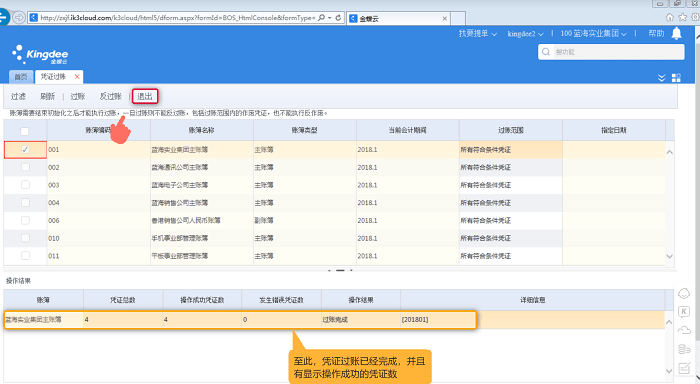Check the checkbox for ledger 003
The height and width of the screenshot is (384, 700).
pyautogui.click(x=25, y=185)
